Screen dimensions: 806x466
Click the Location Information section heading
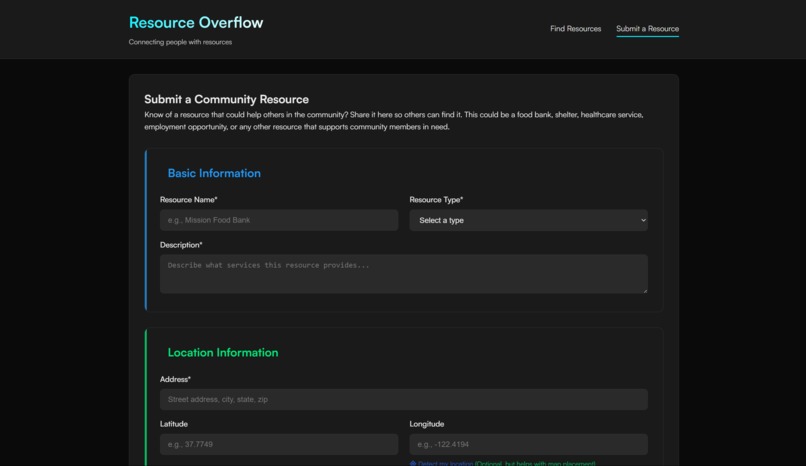click(x=223, y=352)
